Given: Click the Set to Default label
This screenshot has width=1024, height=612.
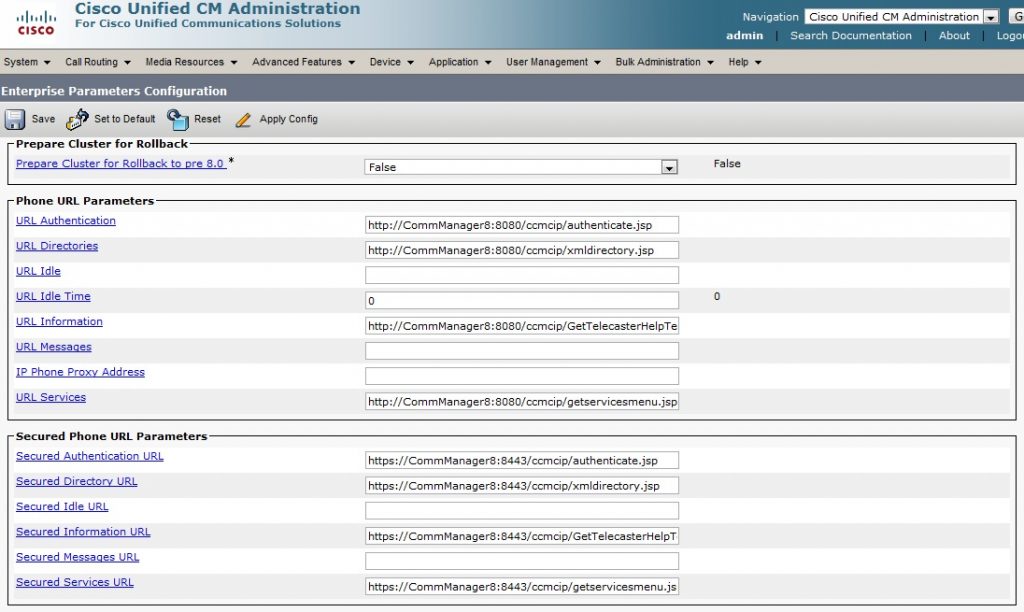Looking at the screenshot, I should pyautogui.click(x=125, y=119).
